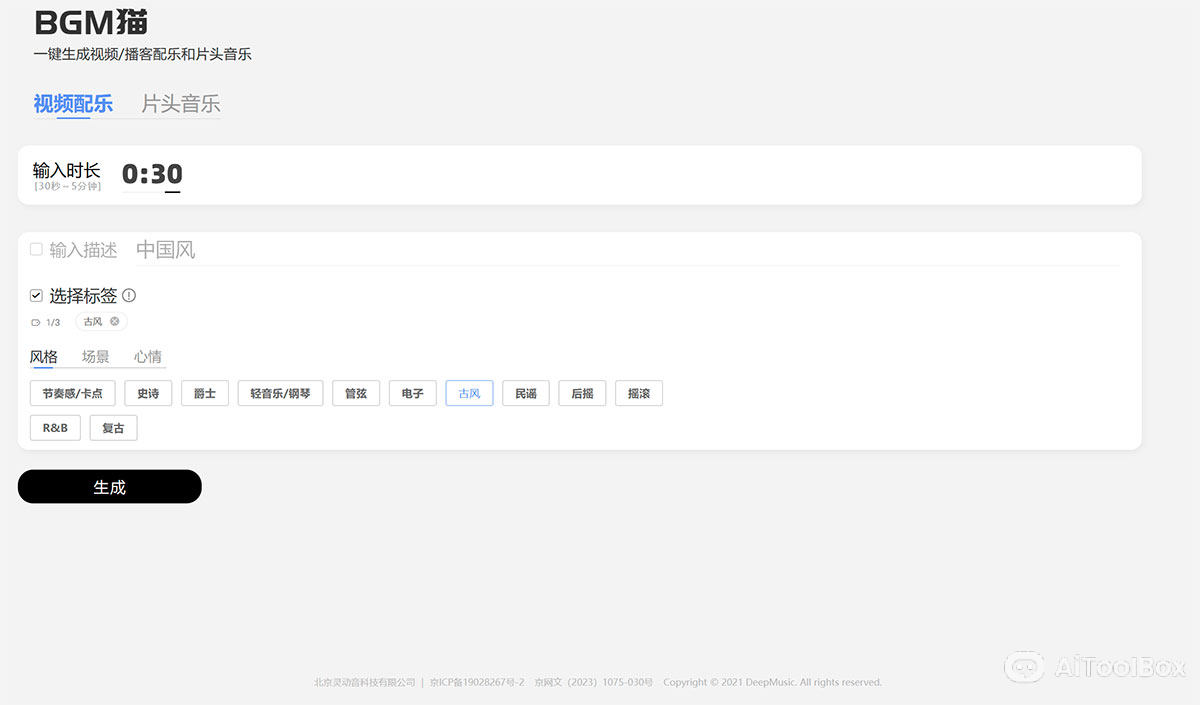Remove the 古风 tag with its x icon
Viewport: 1200px width, 705px height.
point(115,322)
